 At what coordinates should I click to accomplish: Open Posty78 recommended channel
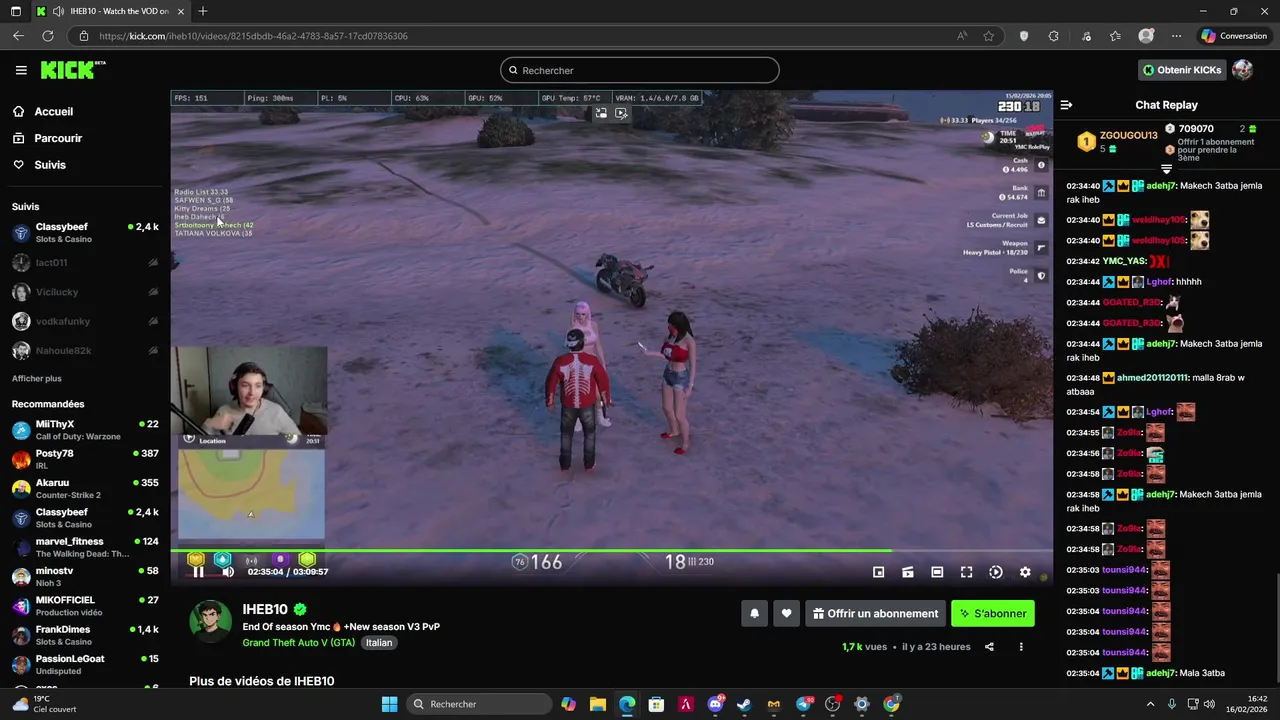(85, 460)
